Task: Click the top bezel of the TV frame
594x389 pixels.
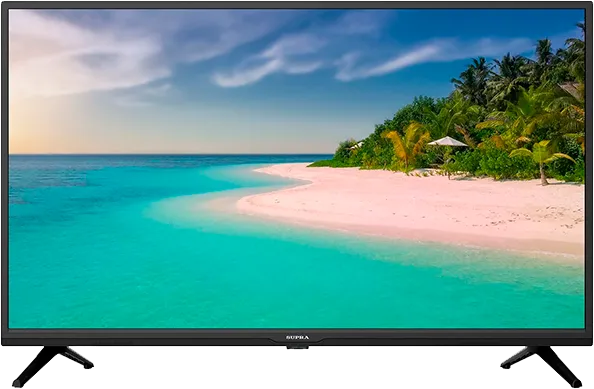Action: point(297,5)
